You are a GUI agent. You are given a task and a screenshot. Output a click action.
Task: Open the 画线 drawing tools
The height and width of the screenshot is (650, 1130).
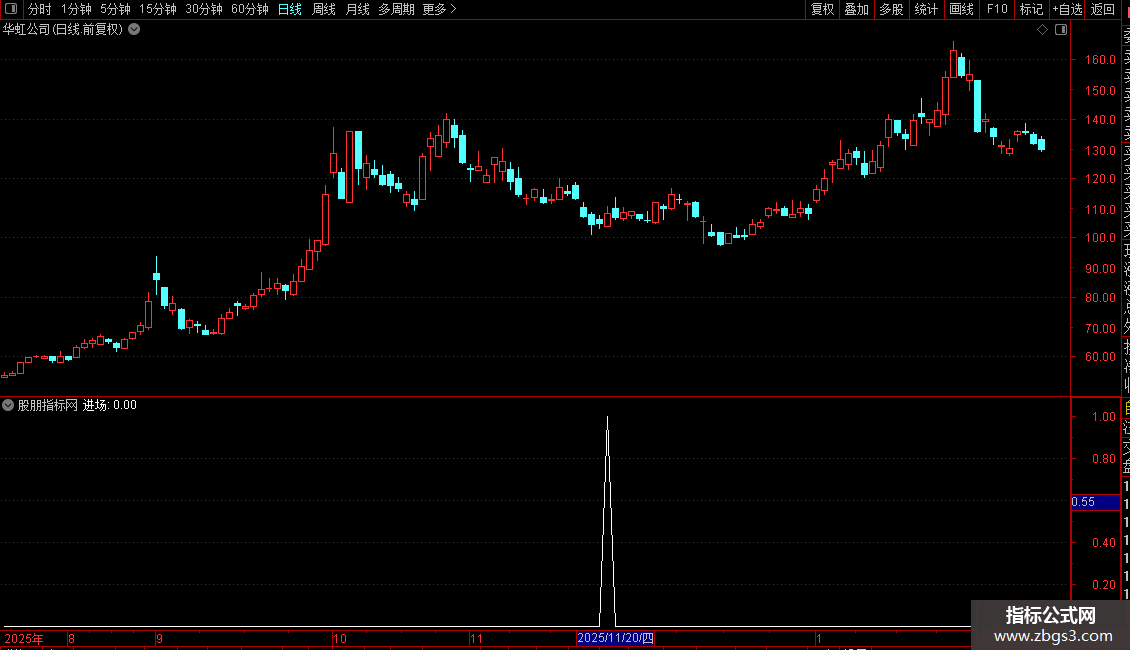click(961, 9)
